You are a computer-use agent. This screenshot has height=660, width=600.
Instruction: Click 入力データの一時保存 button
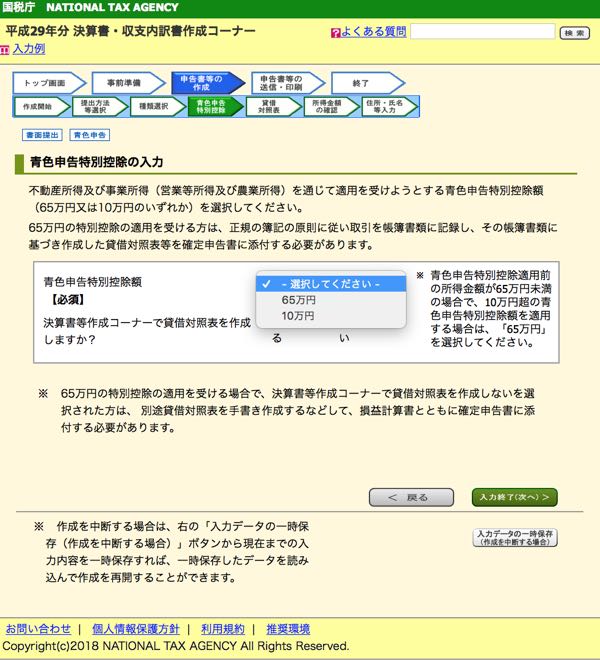[x=514, y=538]
